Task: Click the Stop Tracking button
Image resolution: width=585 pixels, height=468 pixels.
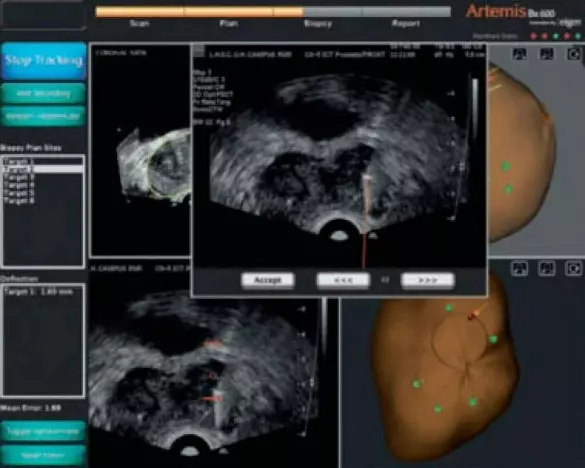Action: click(44, 61)
